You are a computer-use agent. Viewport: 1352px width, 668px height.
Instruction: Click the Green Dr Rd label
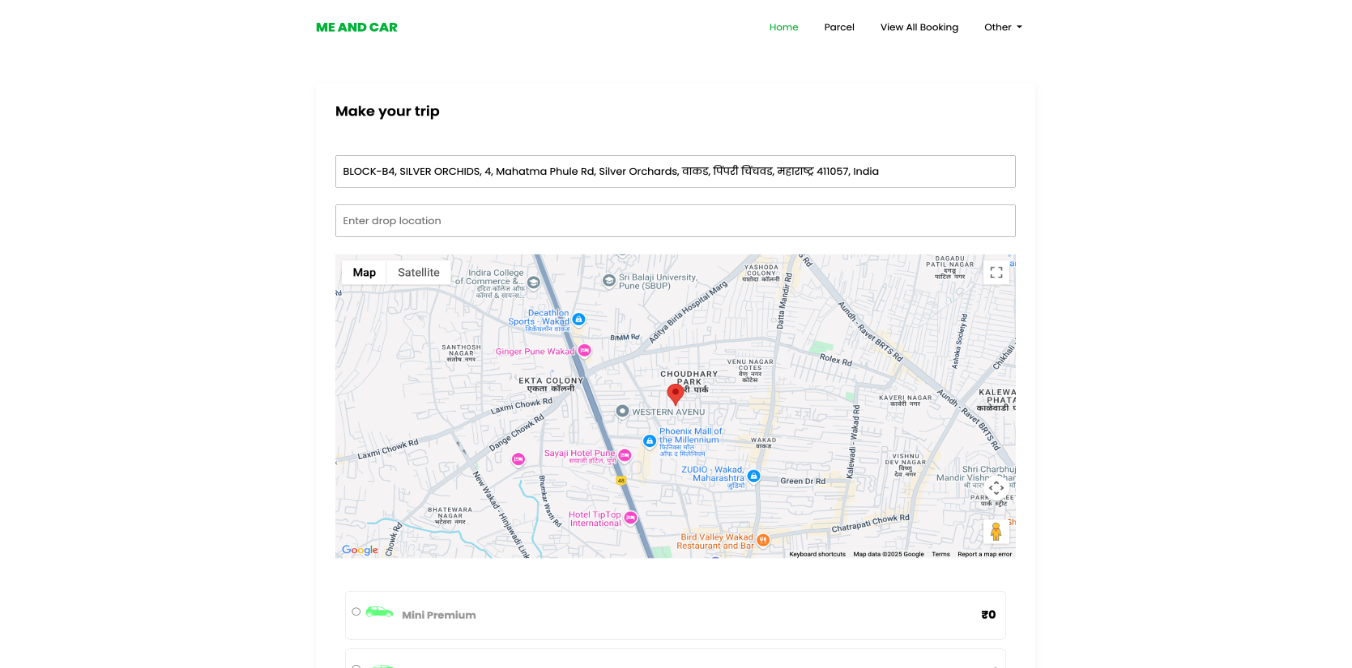803,481
